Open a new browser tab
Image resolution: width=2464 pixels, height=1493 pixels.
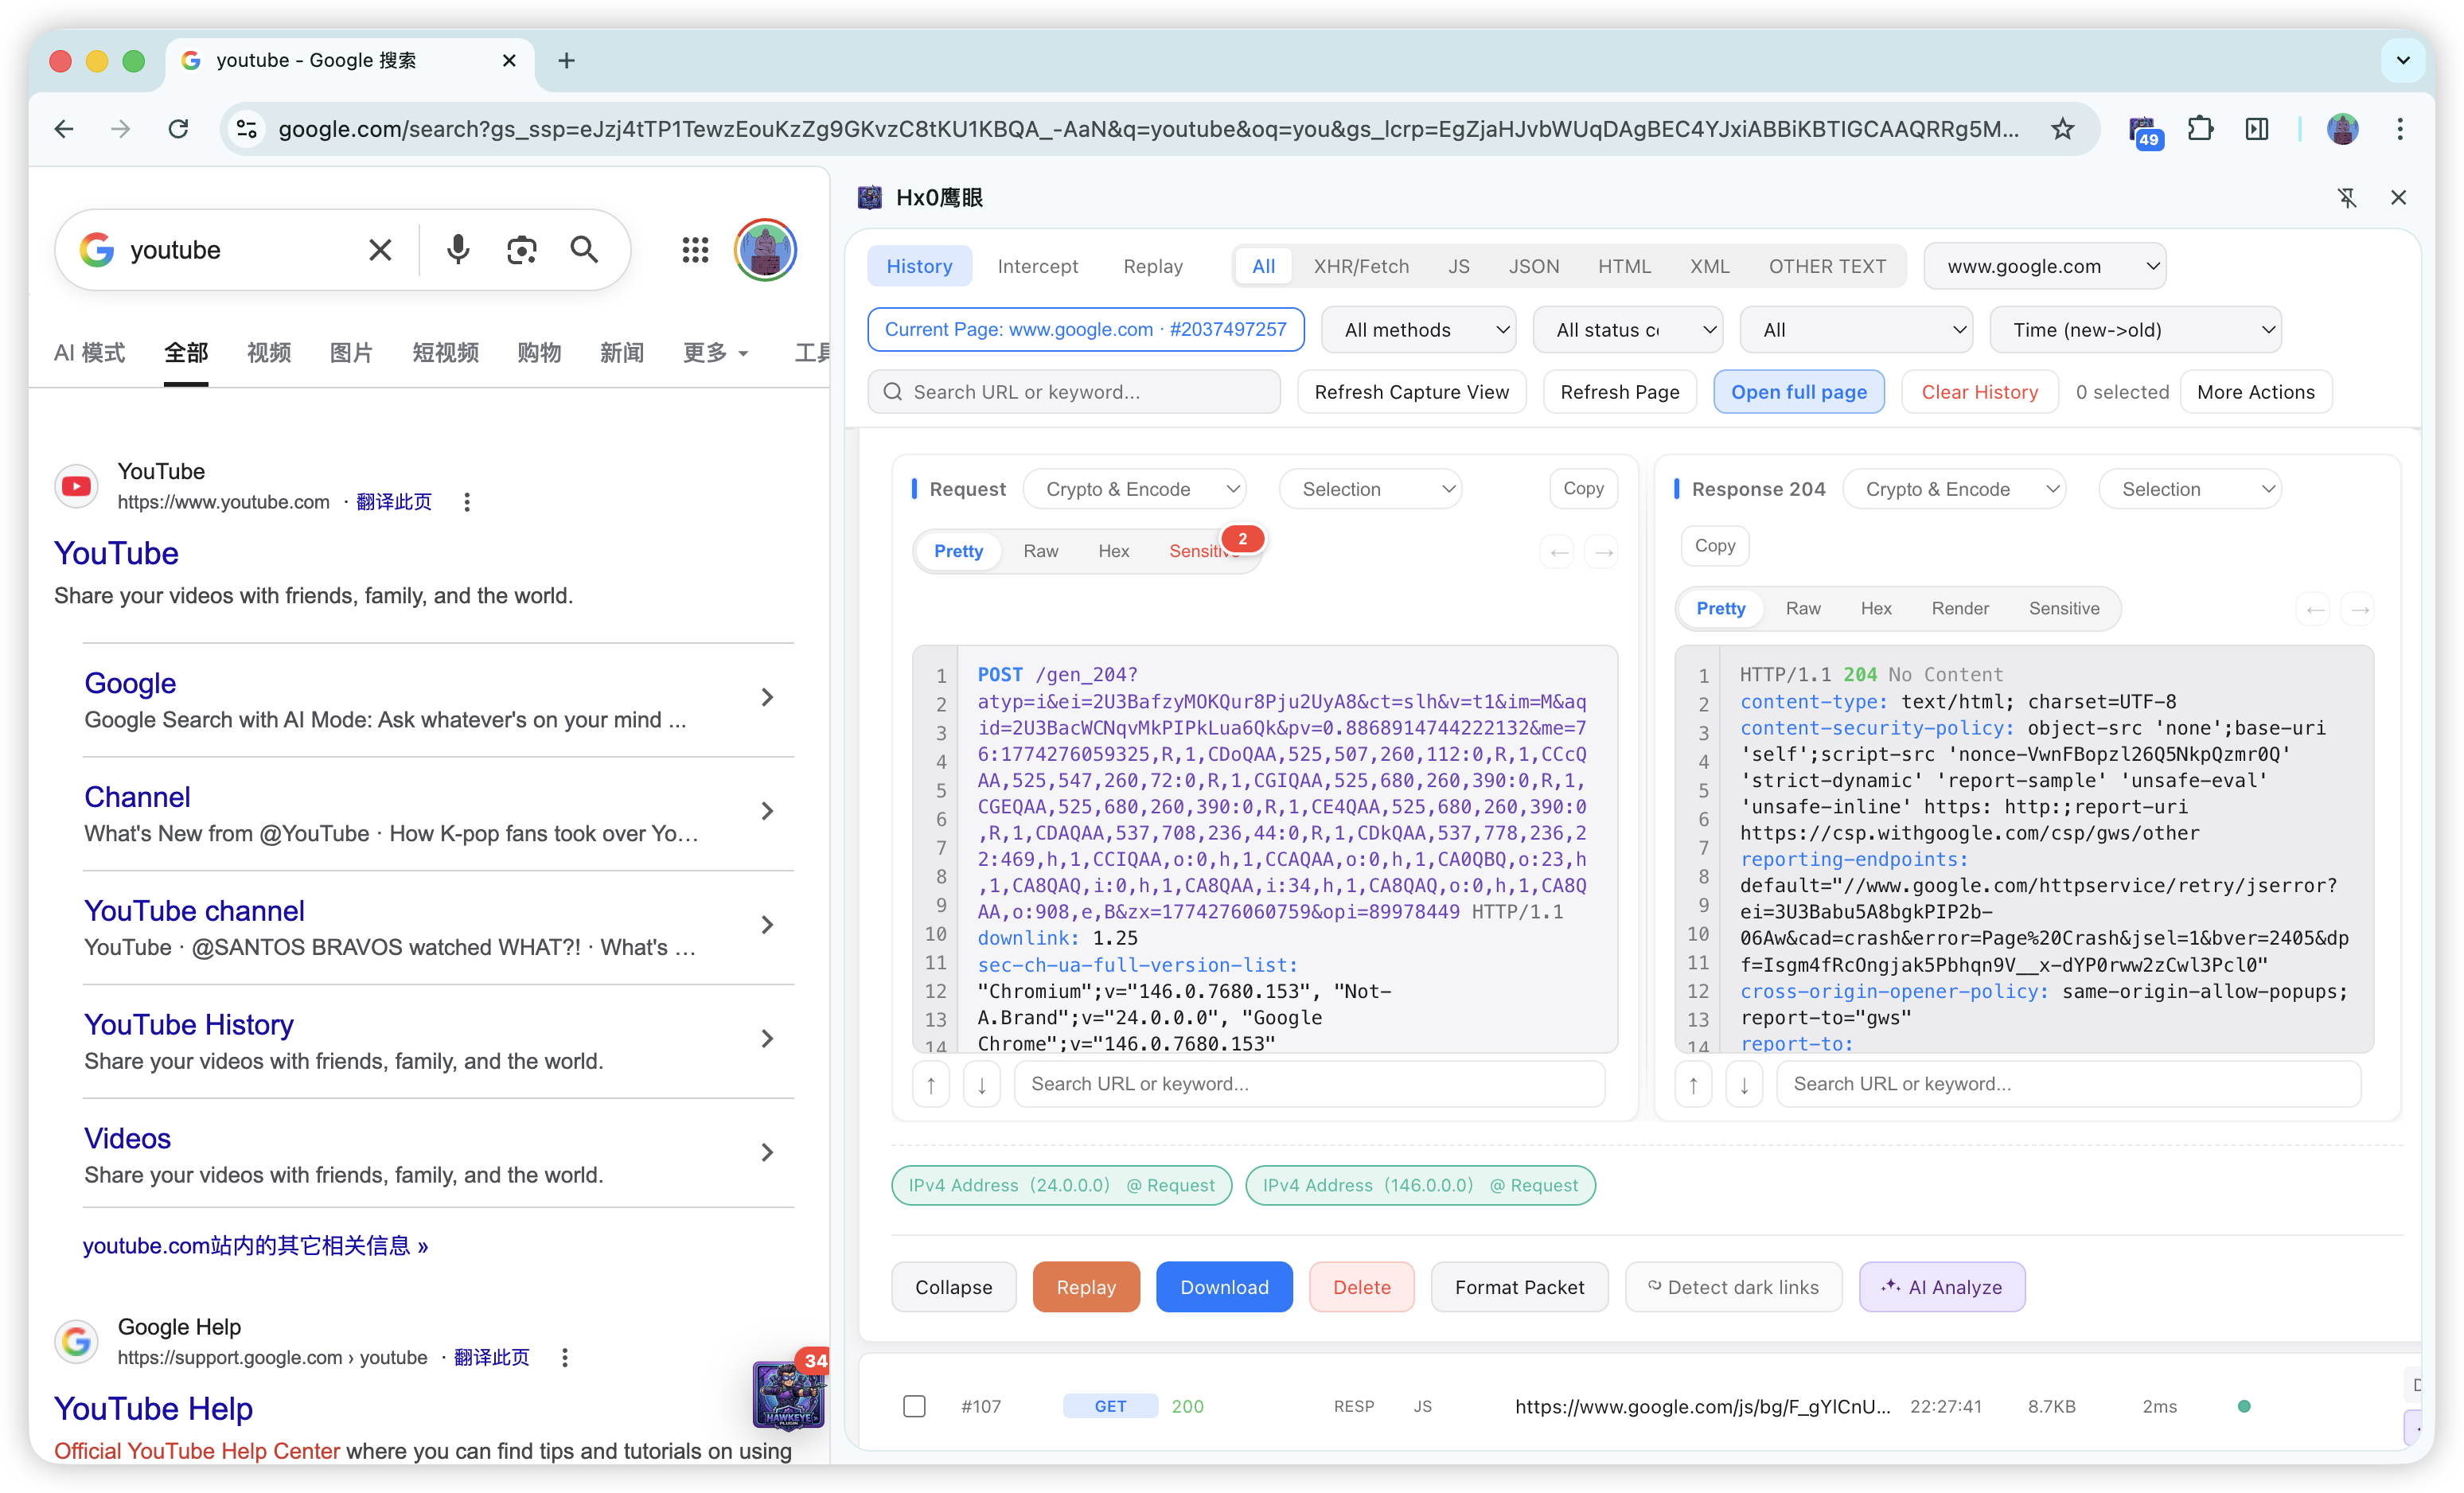tap(566, 61)
